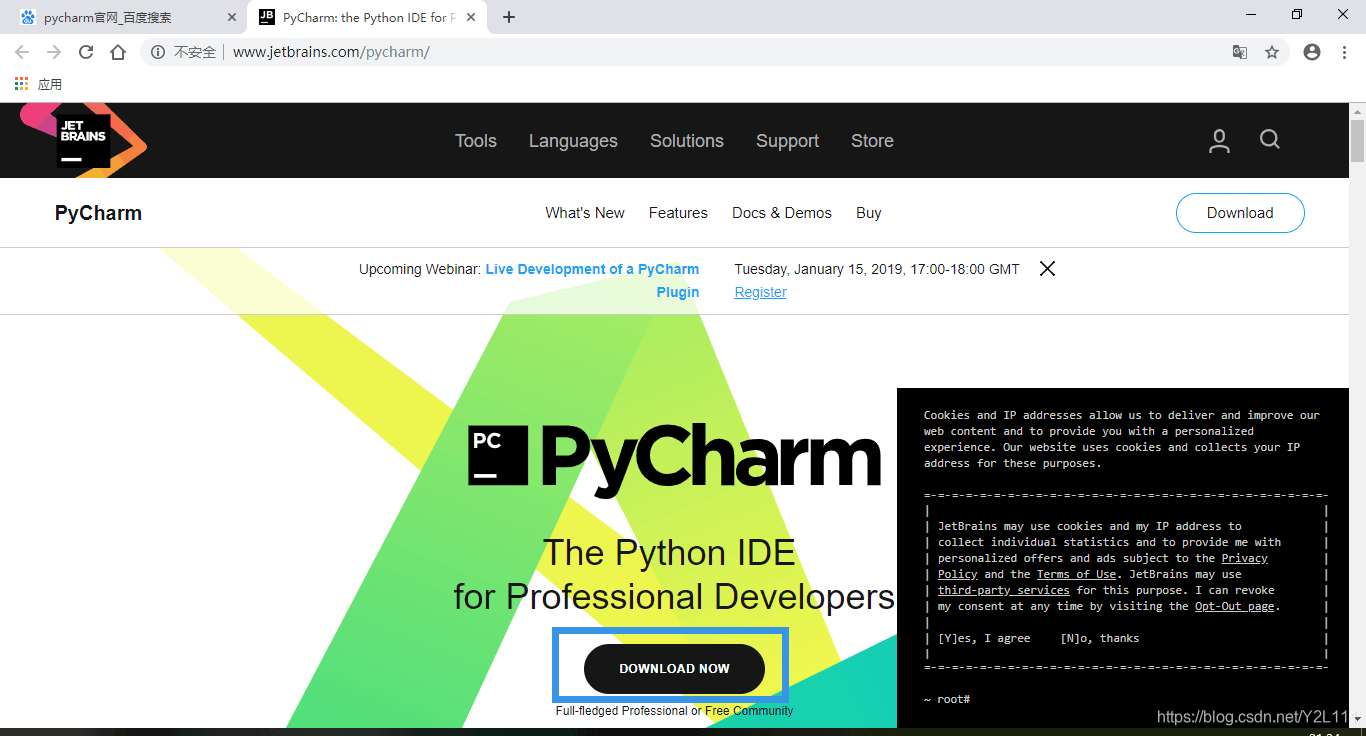The height and width of the screenshot is (736, 1366).
Task: Dismiss the webinar banner with X
Action: tap(1047, 268)
